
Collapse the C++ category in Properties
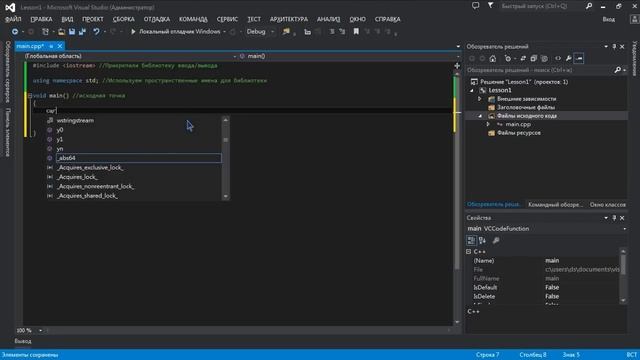point(469,251)
